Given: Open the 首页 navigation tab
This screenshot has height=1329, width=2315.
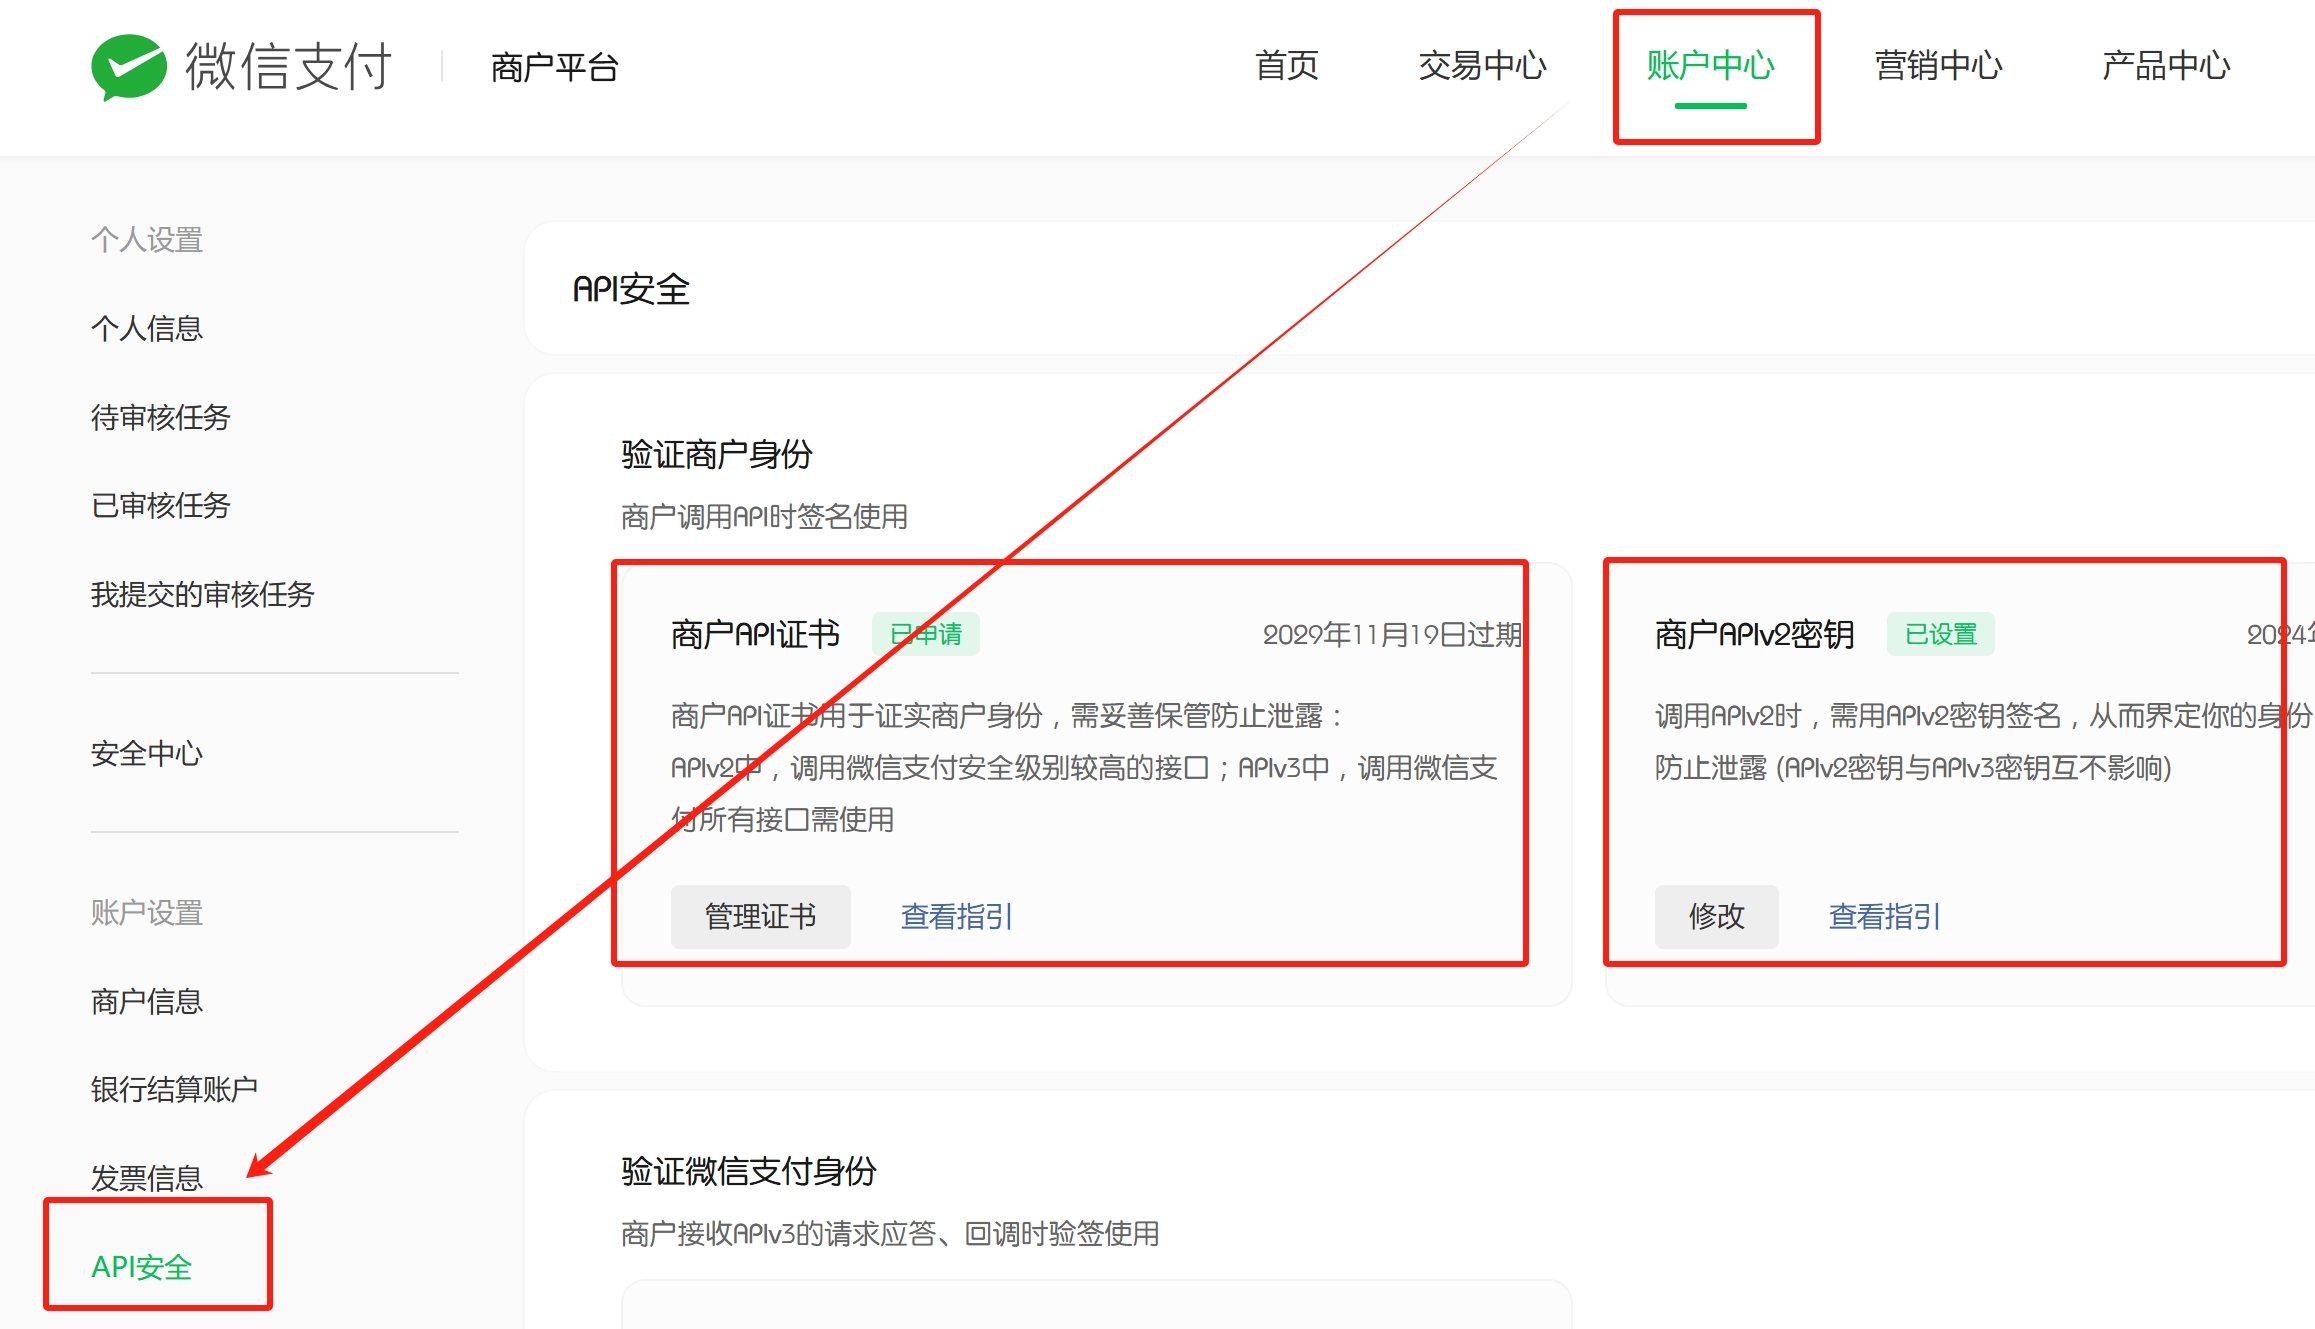Looking at the screenshot, I should 1287,66.
